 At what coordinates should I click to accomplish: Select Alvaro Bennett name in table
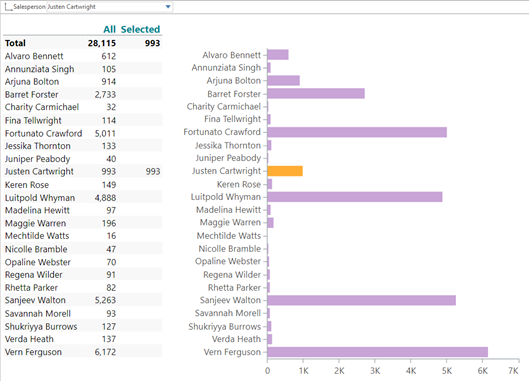point(34,56)
